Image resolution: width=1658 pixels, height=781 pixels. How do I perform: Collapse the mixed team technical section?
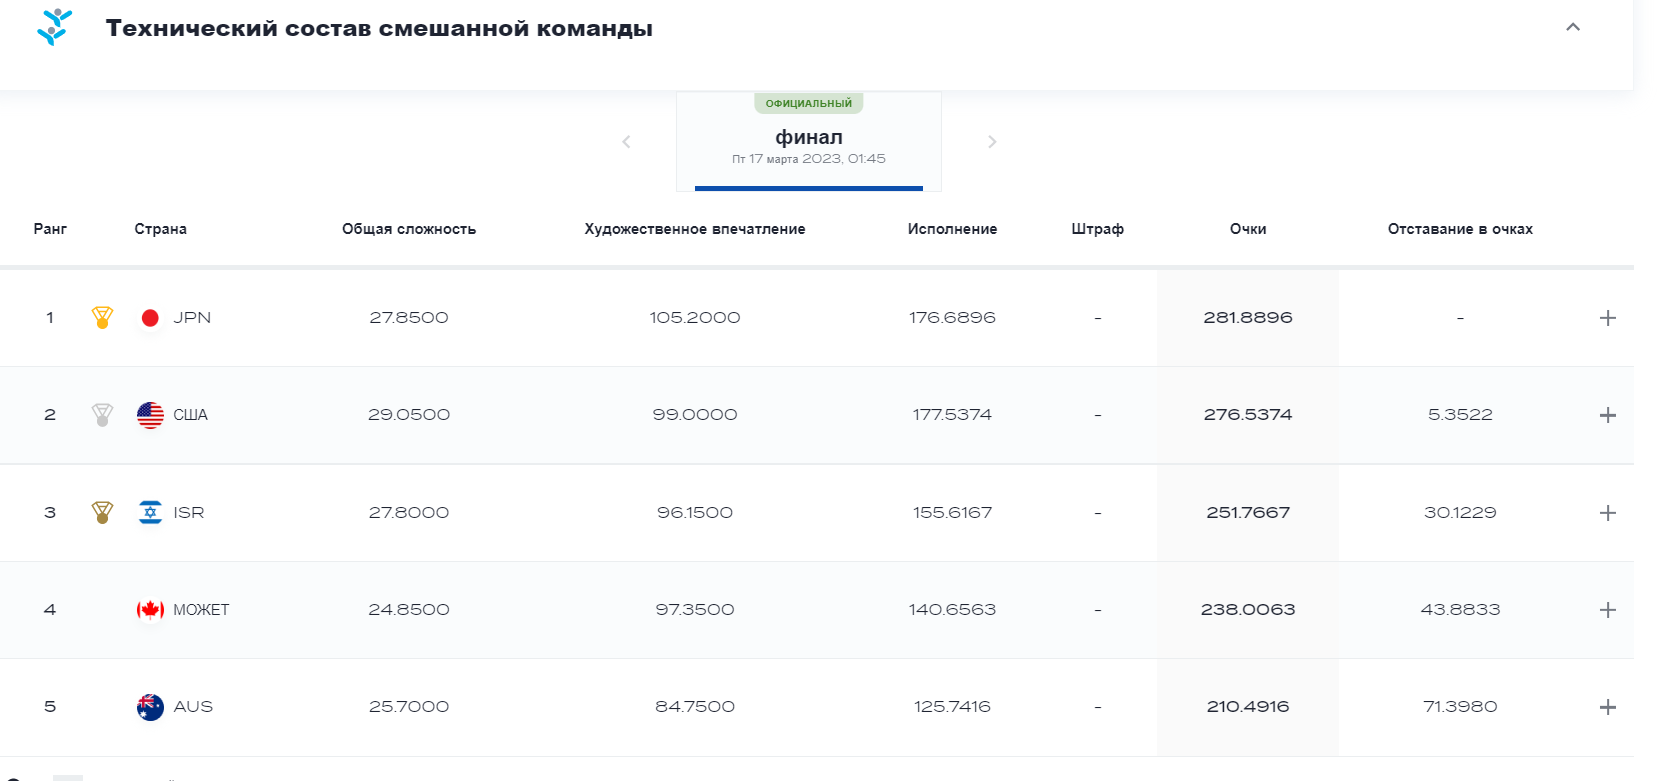click(x=1572, y=27)
